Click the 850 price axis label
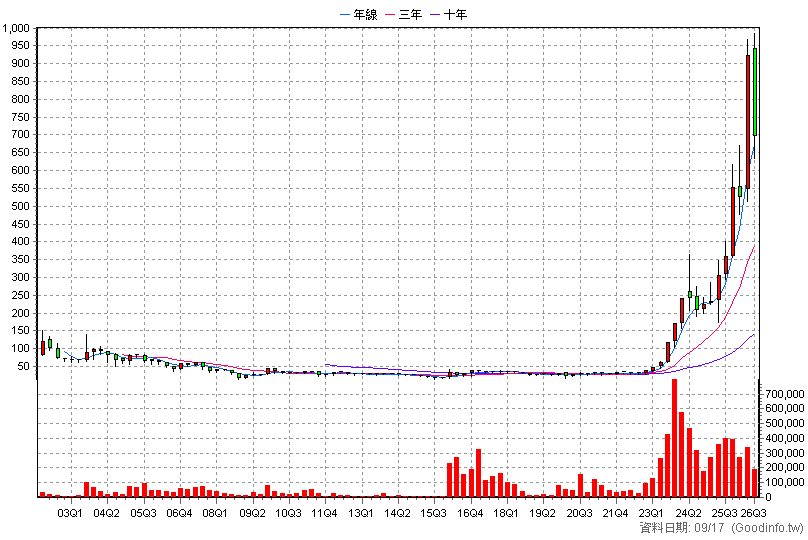This screenshot has width=808, height=540. (x=21, y=81)
